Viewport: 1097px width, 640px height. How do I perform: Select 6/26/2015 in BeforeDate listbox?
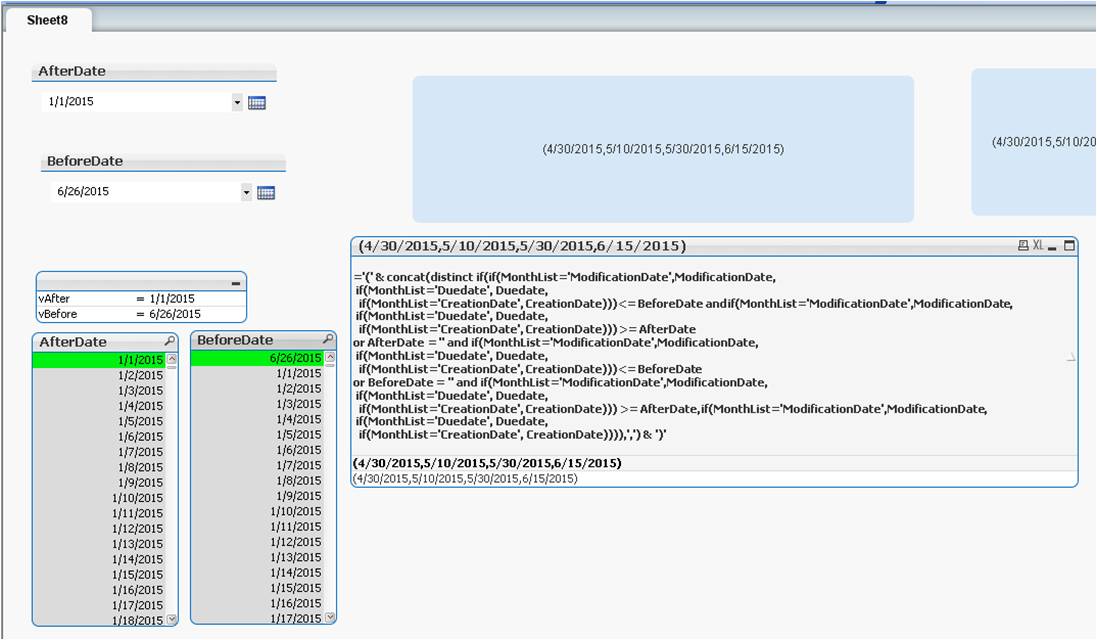pyautogui.click(x=257, y=357)
